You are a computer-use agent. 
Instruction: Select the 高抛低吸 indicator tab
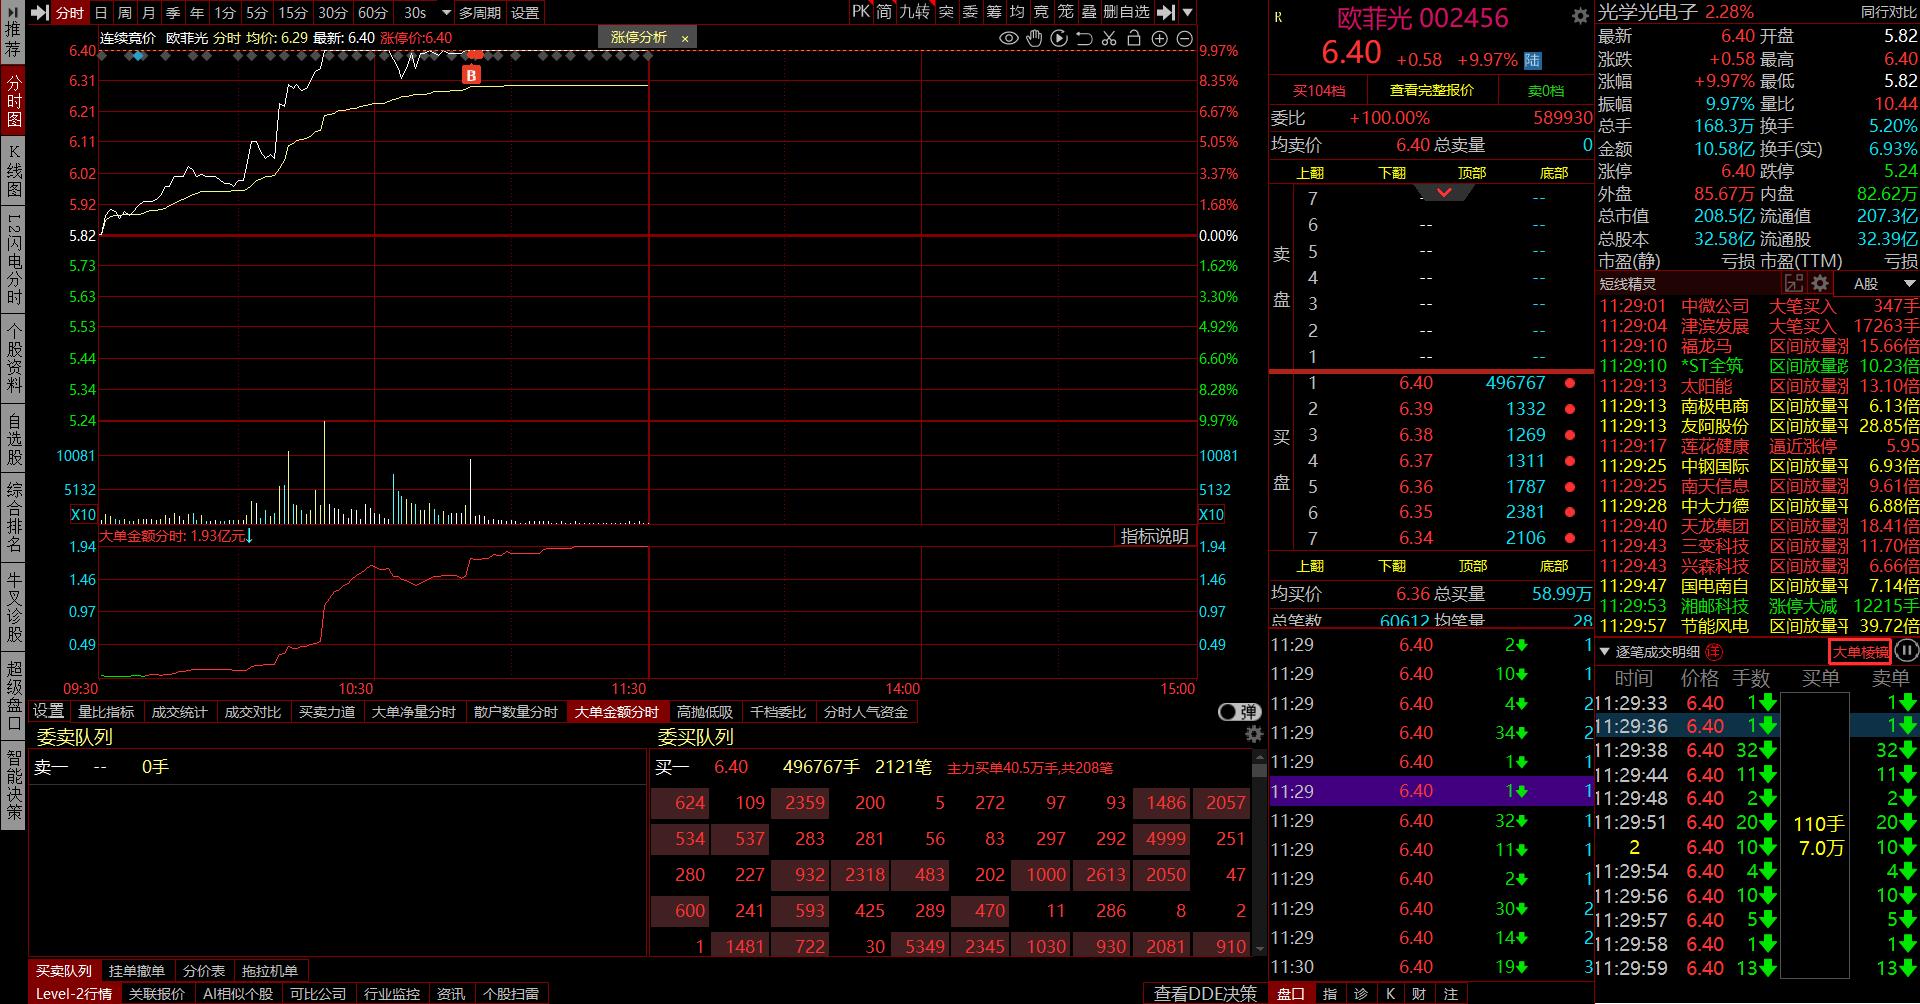(705, 712)
